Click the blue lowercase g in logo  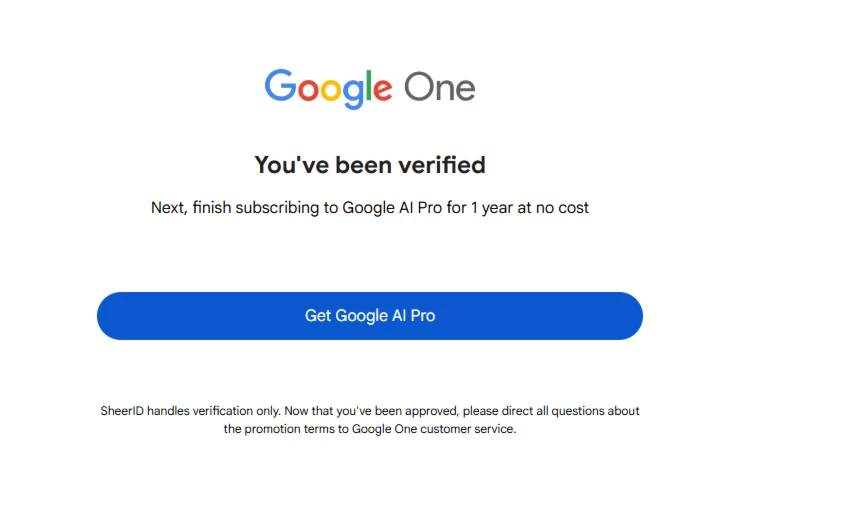click(x=354, y=95)
